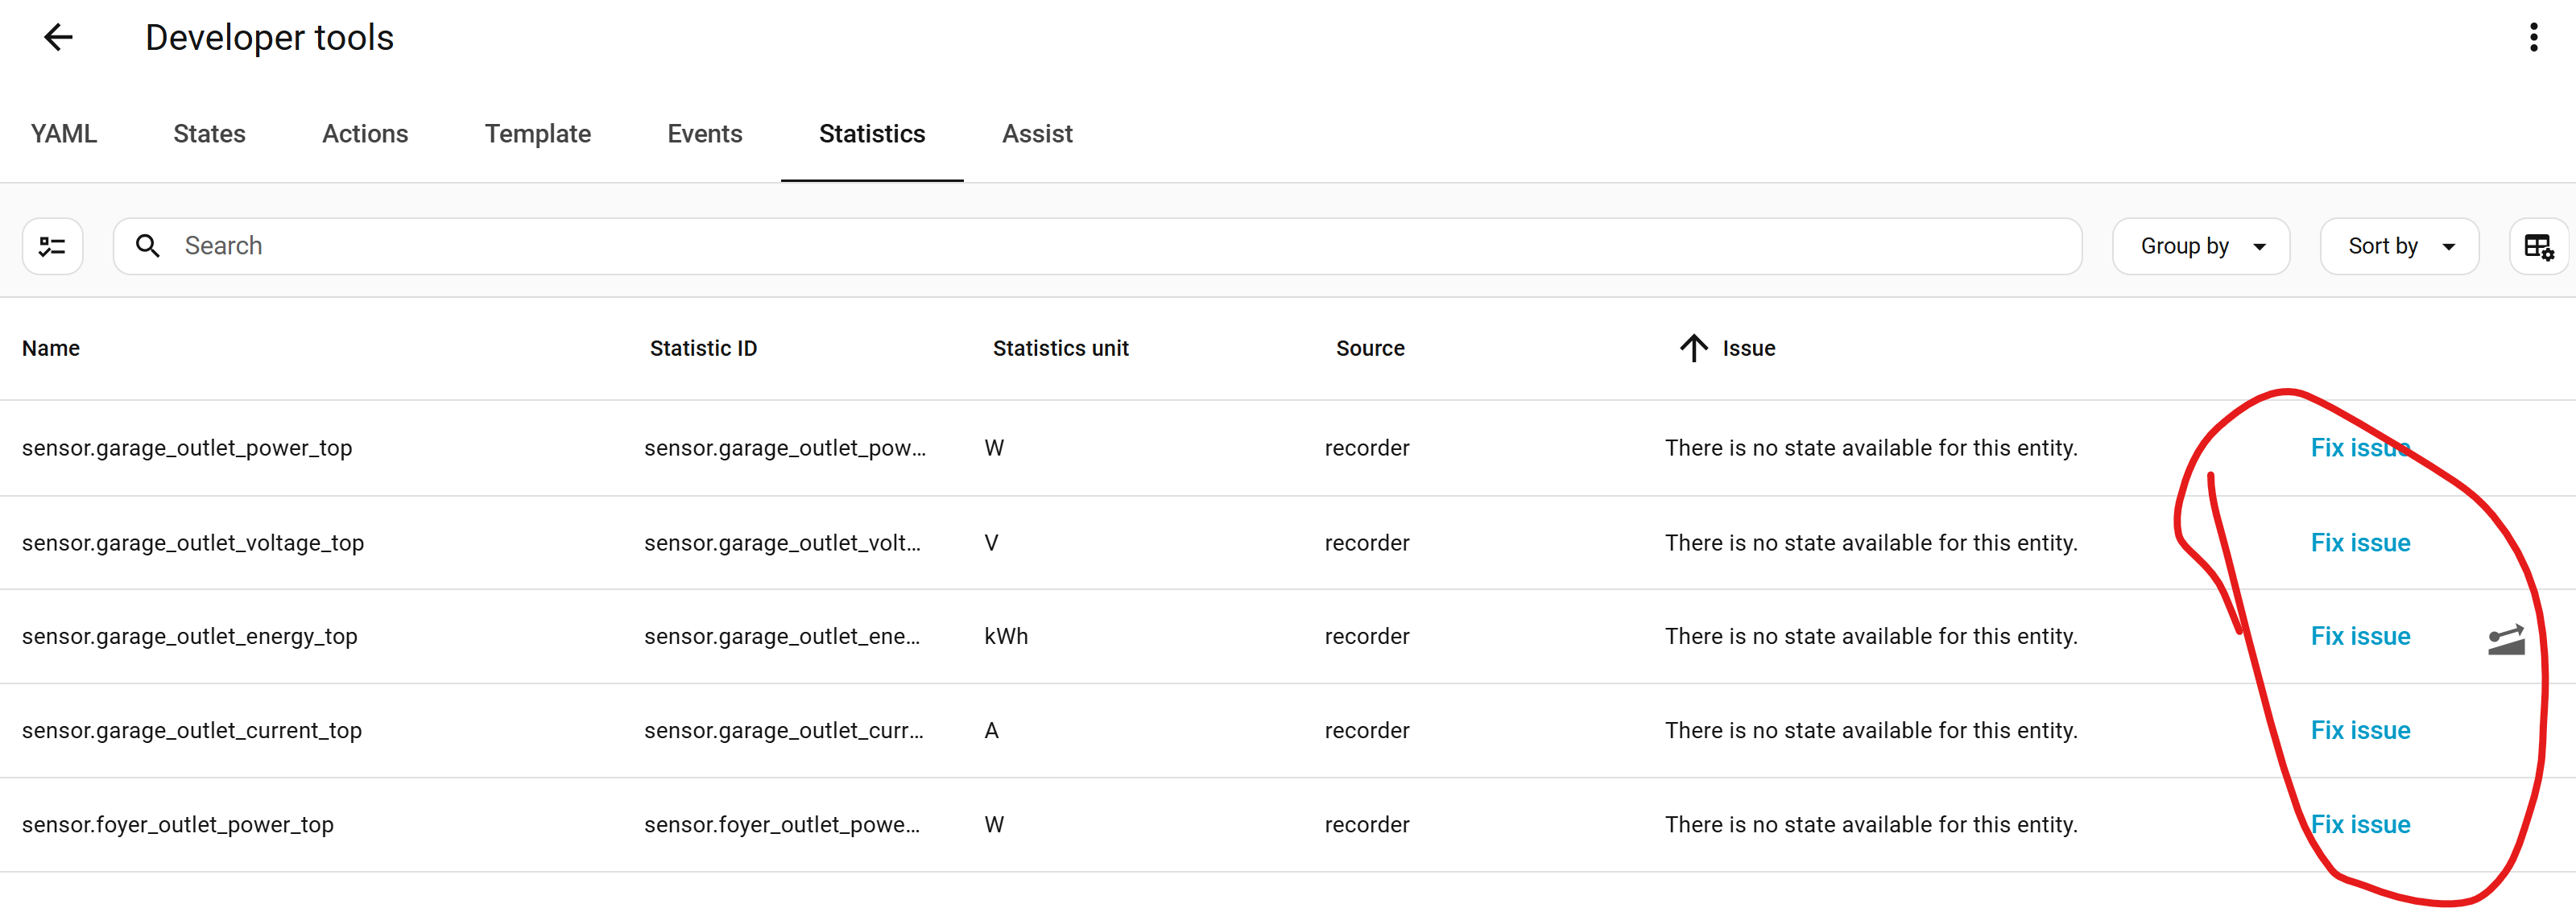Select the Assist tab
Screen dimensions: 2576x908
click(1037, 134)
